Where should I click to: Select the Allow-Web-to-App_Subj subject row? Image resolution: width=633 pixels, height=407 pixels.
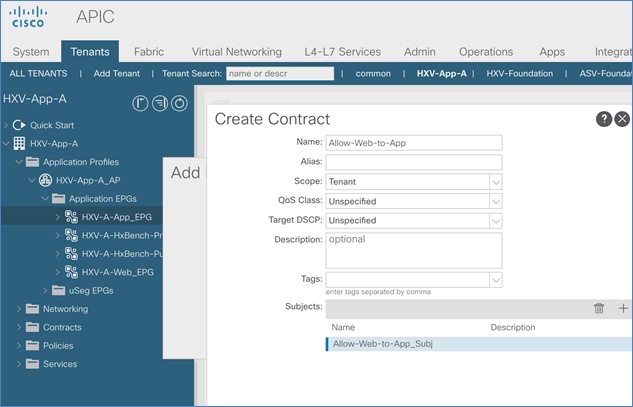479,344
